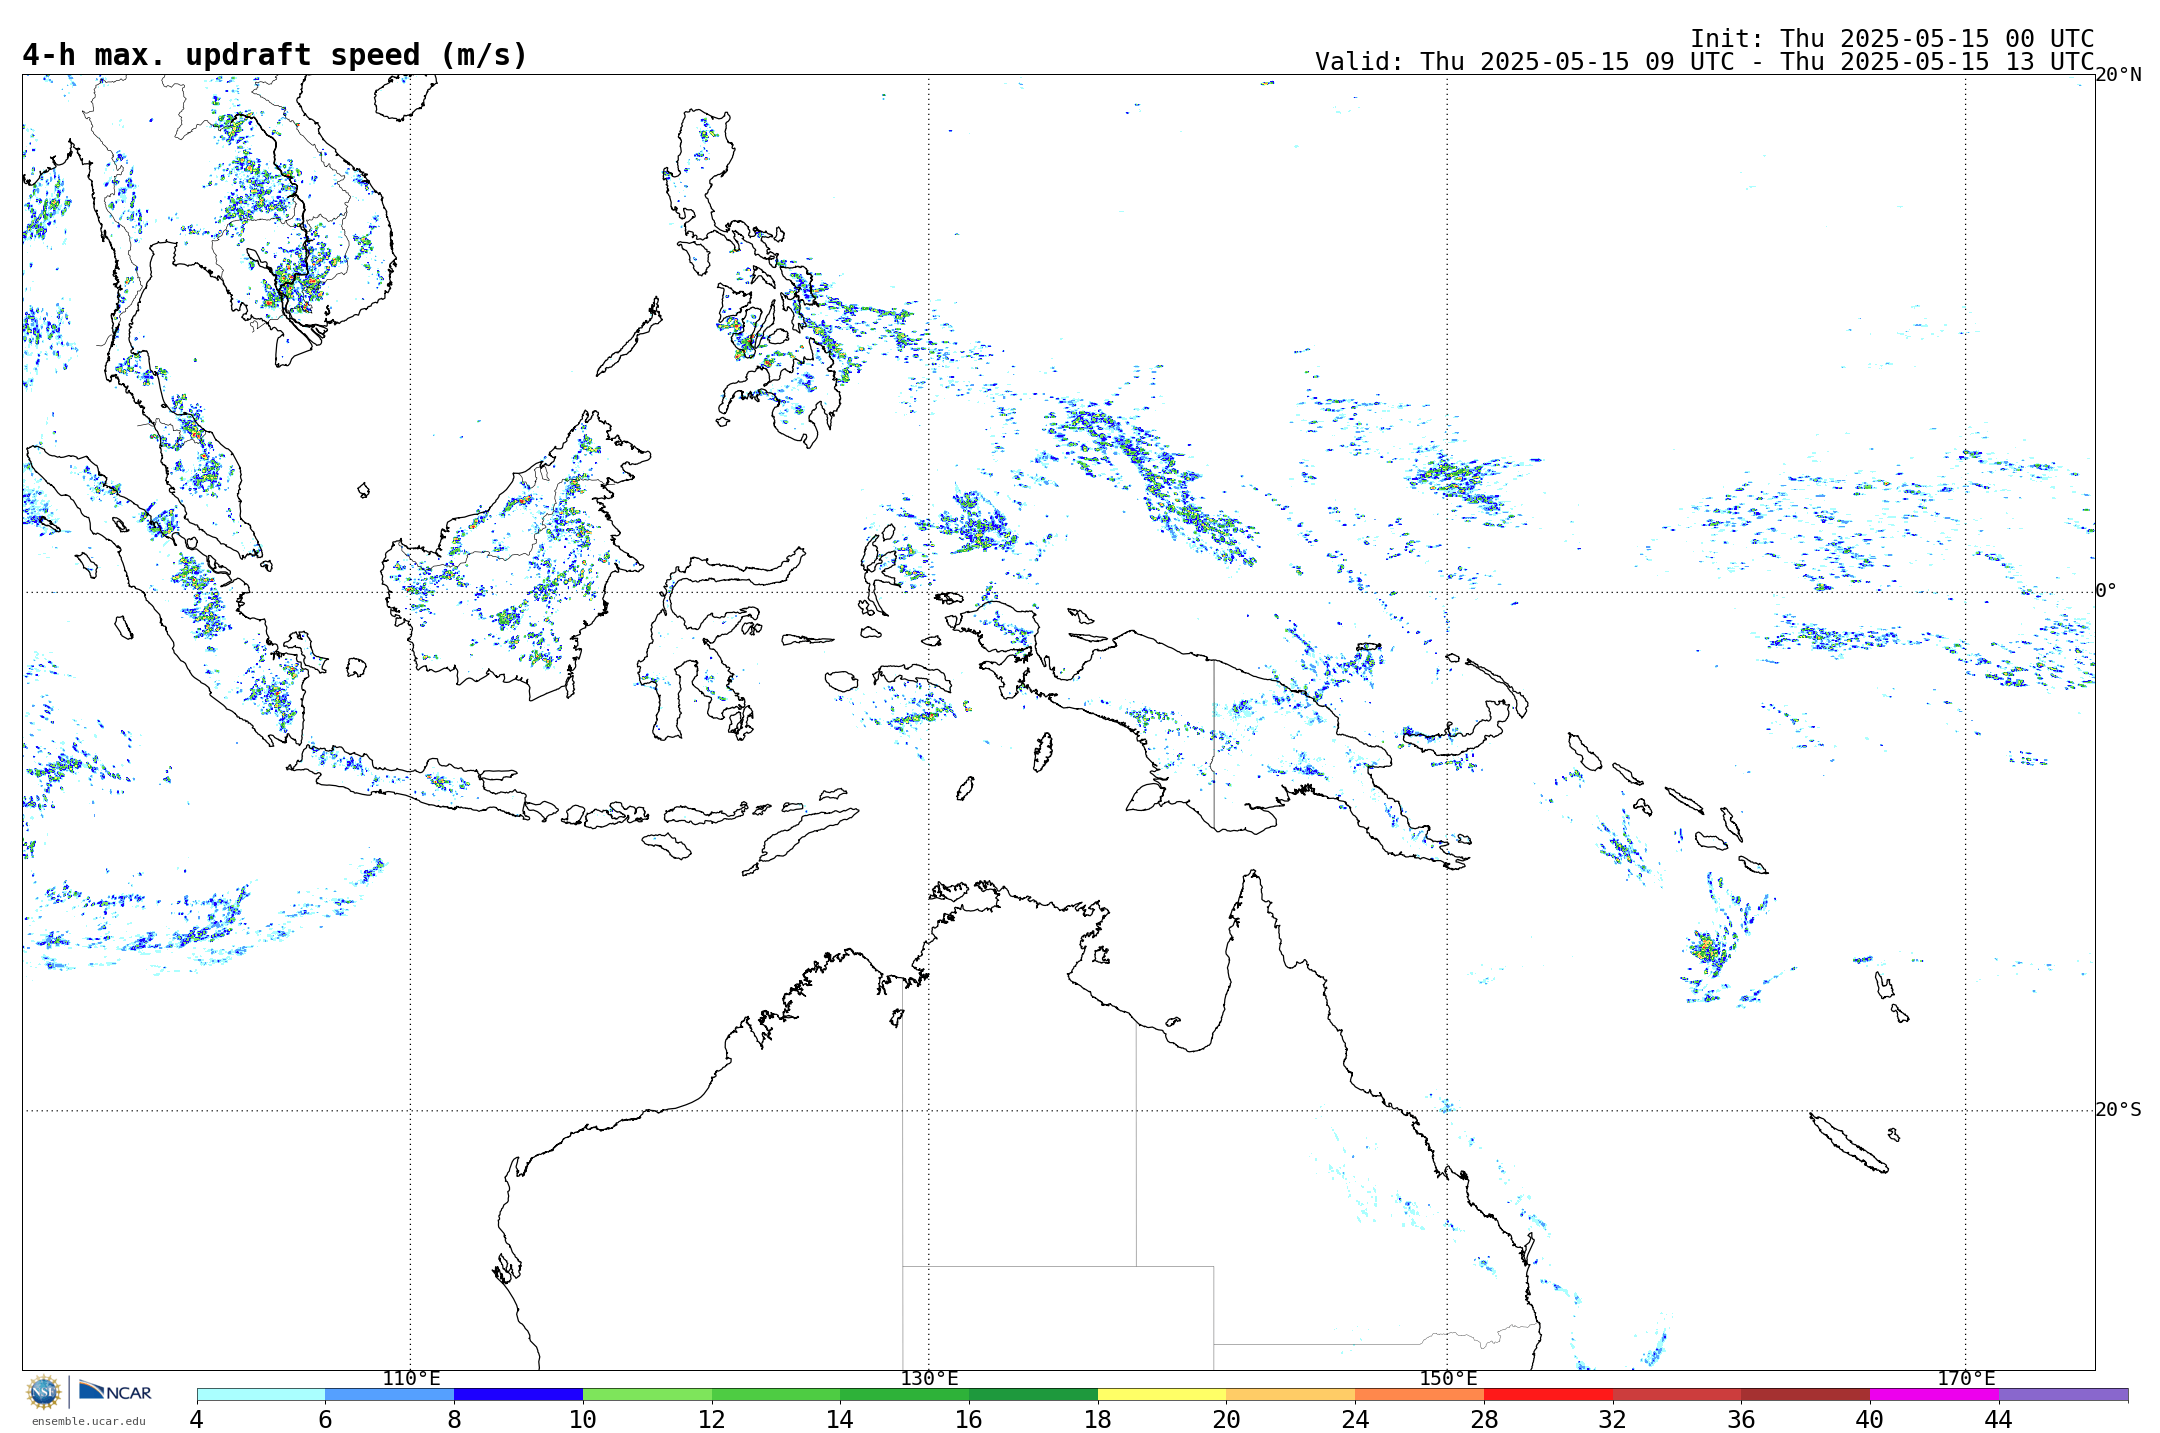Click the 0° equator latitude label
Image resolution: width=2160 pixels, height=1433 pixels.
coord(2106,591)
